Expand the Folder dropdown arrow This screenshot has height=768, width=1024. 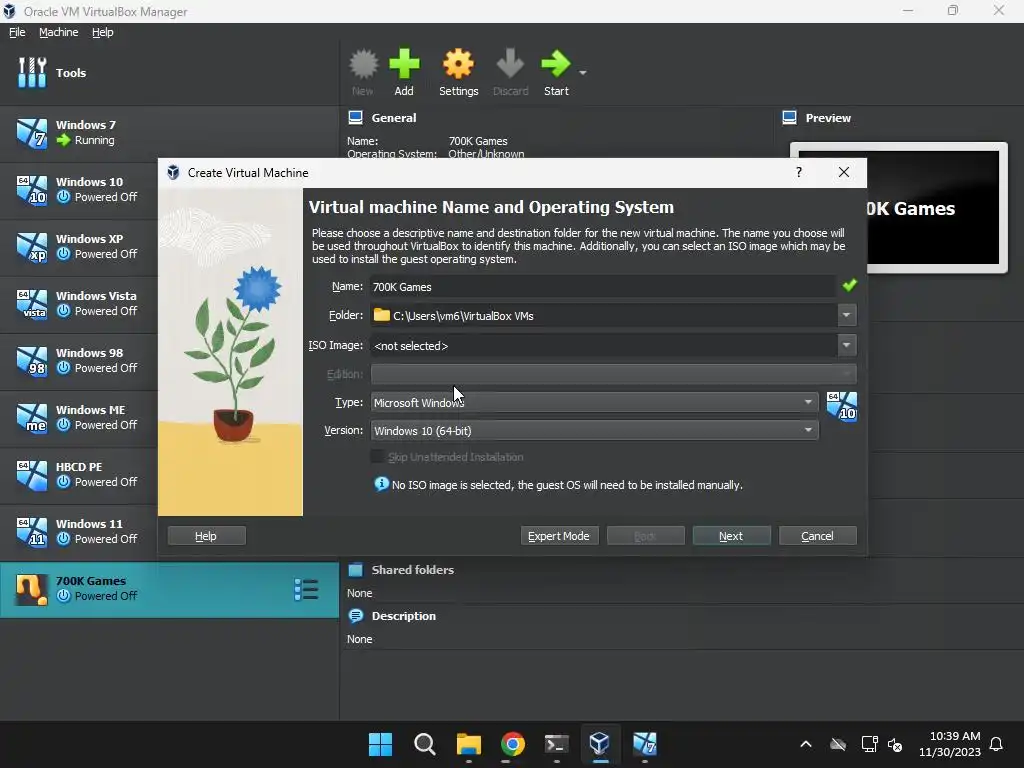pos(846,315)
